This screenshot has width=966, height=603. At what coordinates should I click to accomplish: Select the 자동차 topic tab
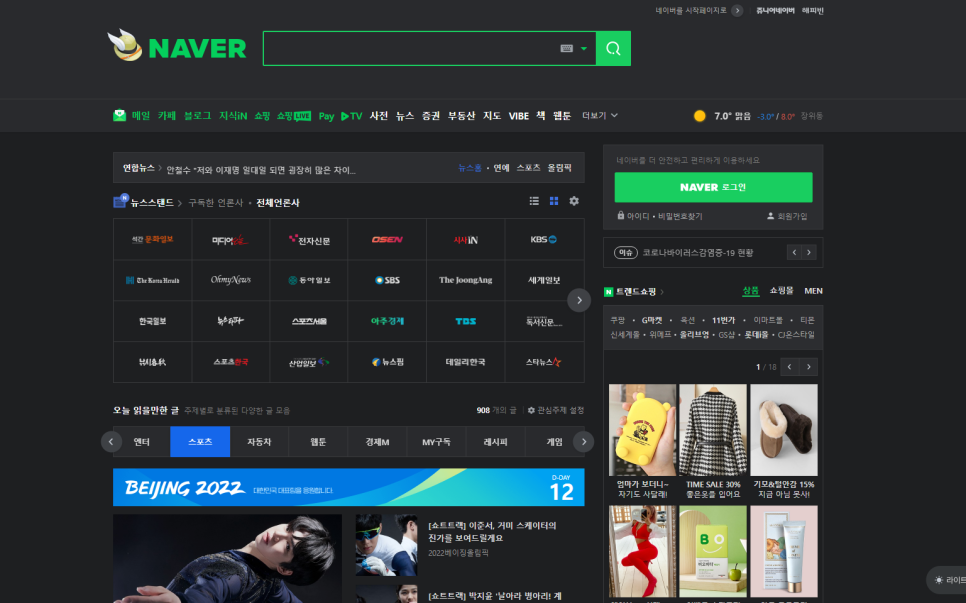[x=259, y=442]
